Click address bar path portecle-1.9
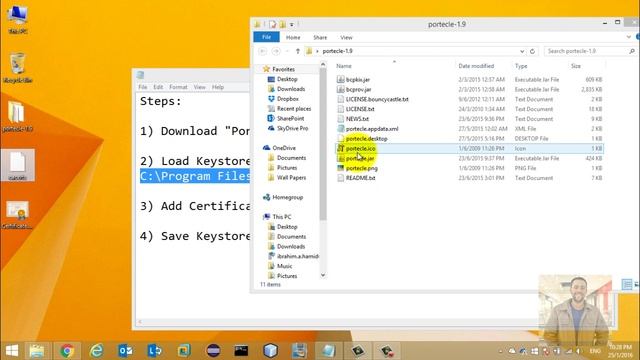The width and height of the screenshot is (640, 360). 337,51
